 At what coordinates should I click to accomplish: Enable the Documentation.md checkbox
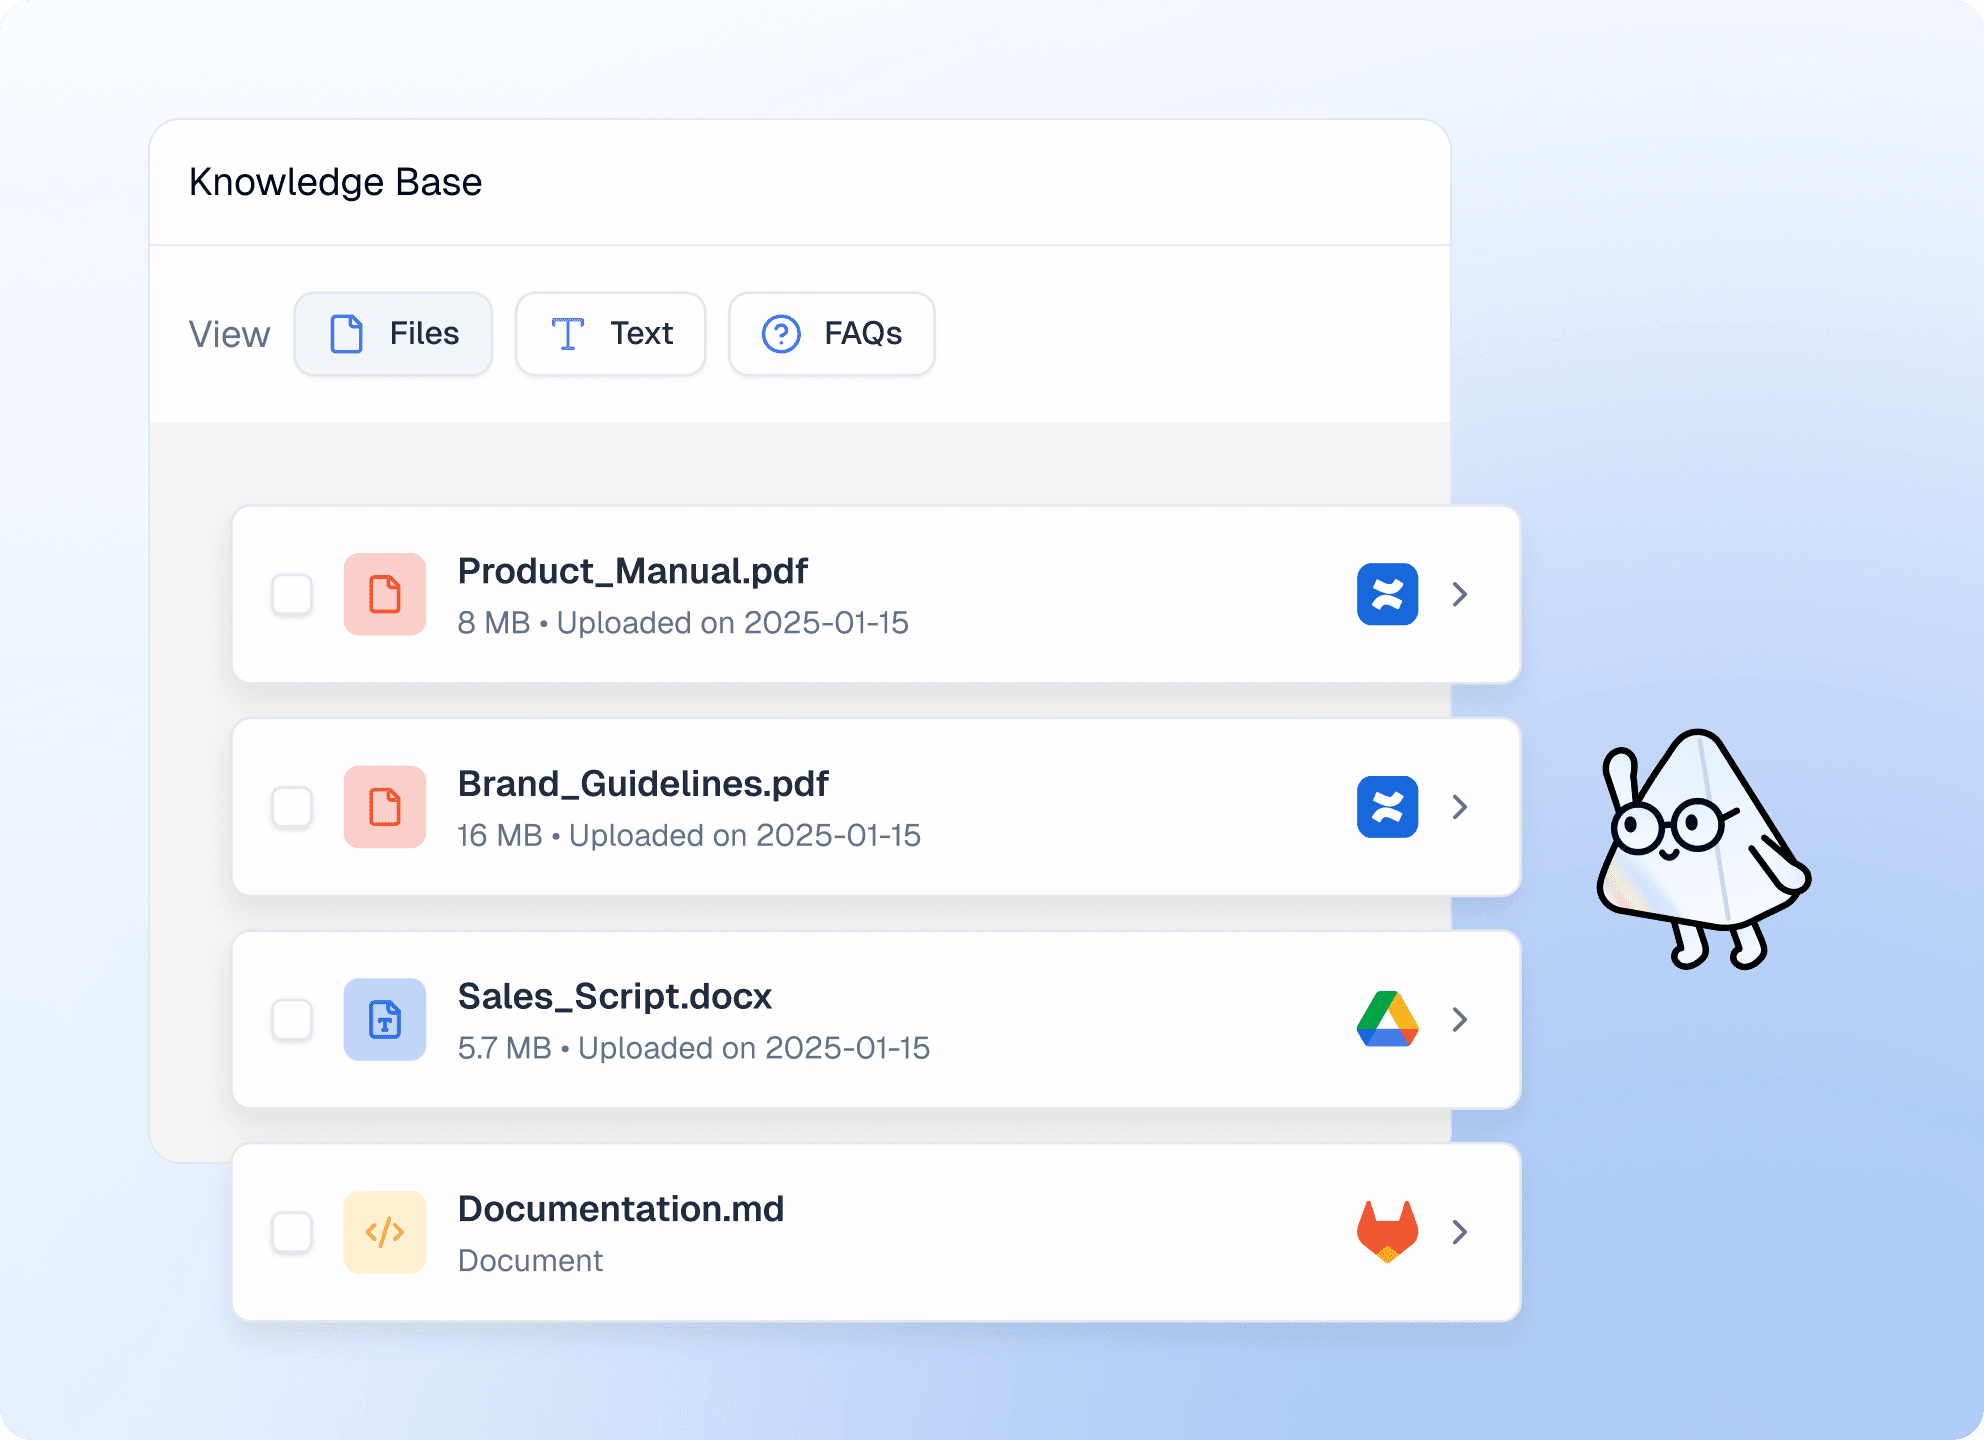pos(292,1231)
